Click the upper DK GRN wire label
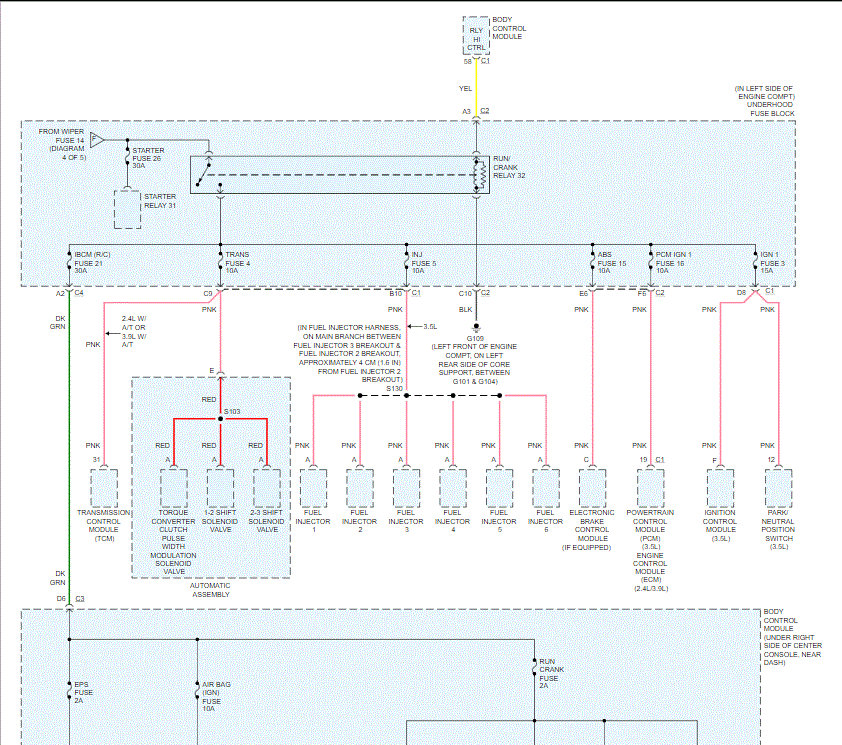Viewport: 842px width, 745px height. [x=58, y=322]
